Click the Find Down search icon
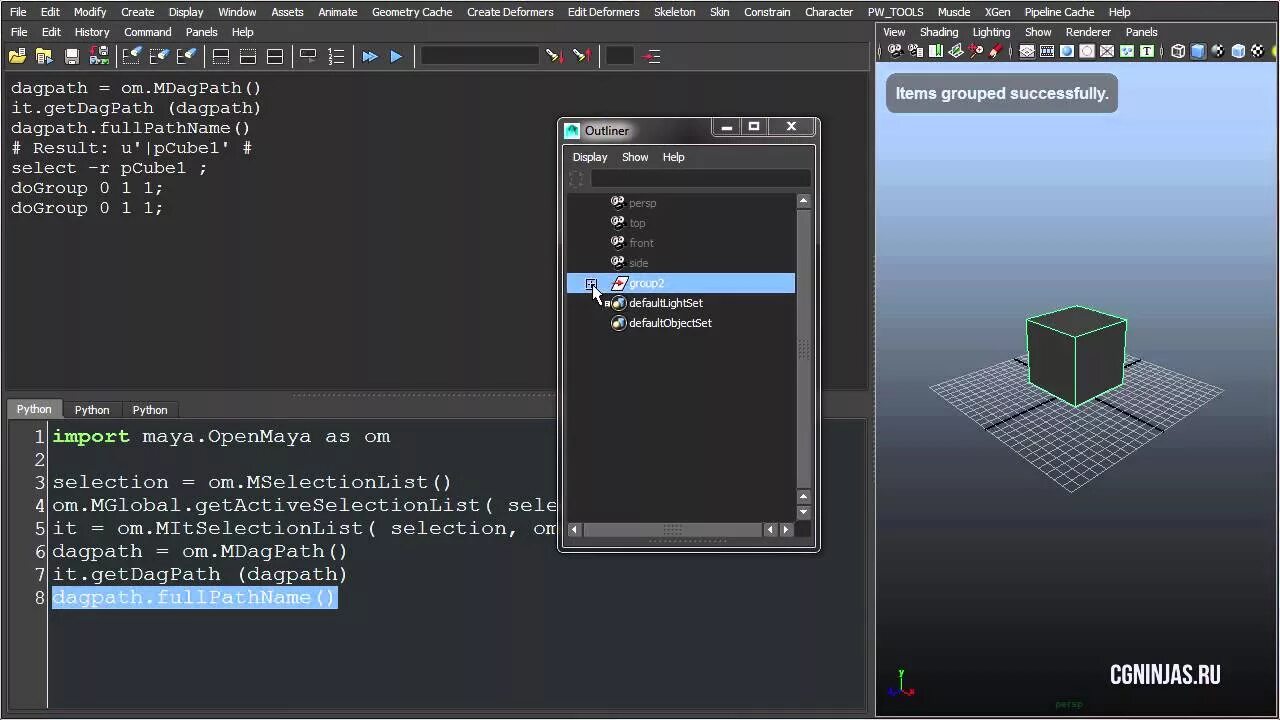This screenshot has height=720, width=1280. pos(555,56)
